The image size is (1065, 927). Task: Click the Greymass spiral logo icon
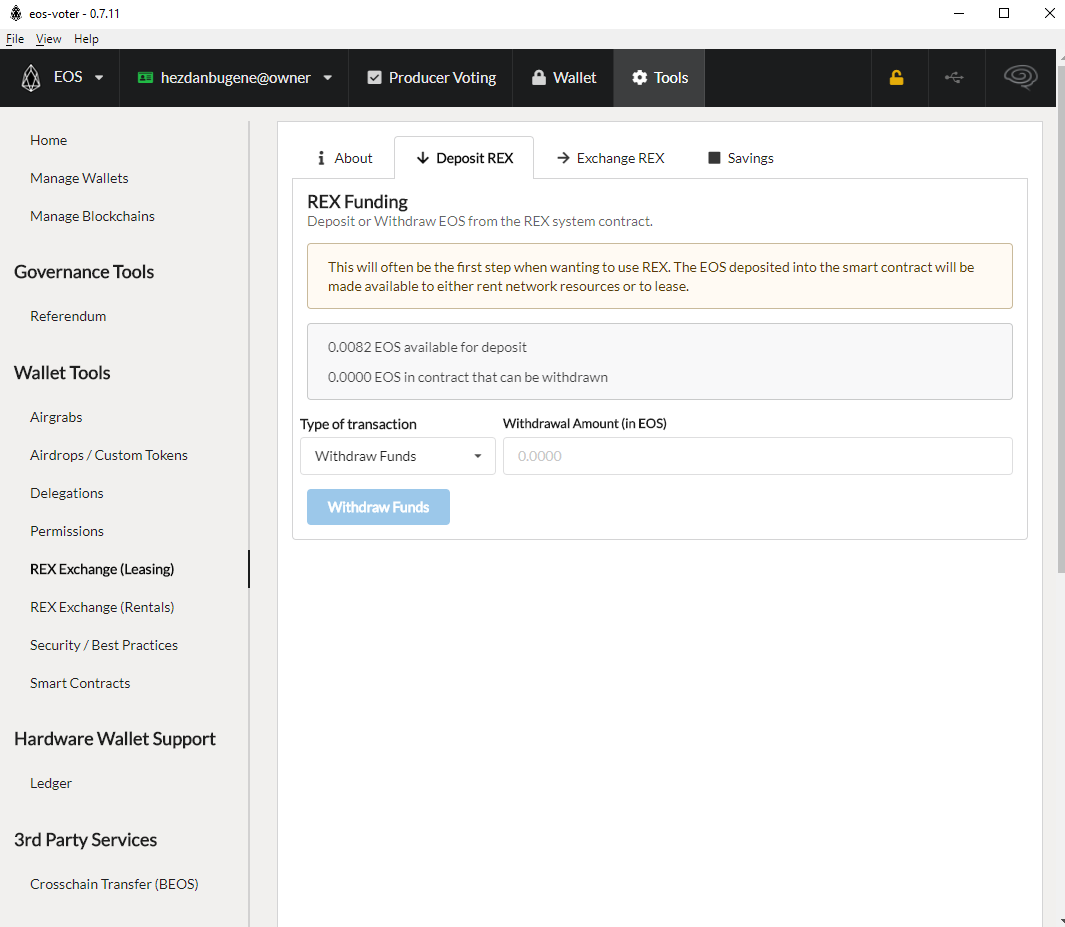(x=1020, y=77)
